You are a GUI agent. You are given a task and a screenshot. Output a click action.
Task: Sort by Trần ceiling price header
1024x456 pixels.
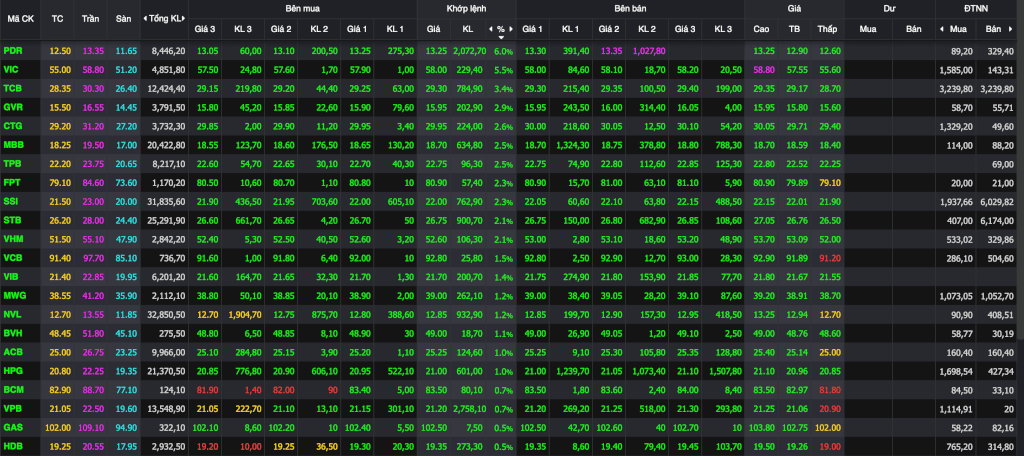(90, 18)
